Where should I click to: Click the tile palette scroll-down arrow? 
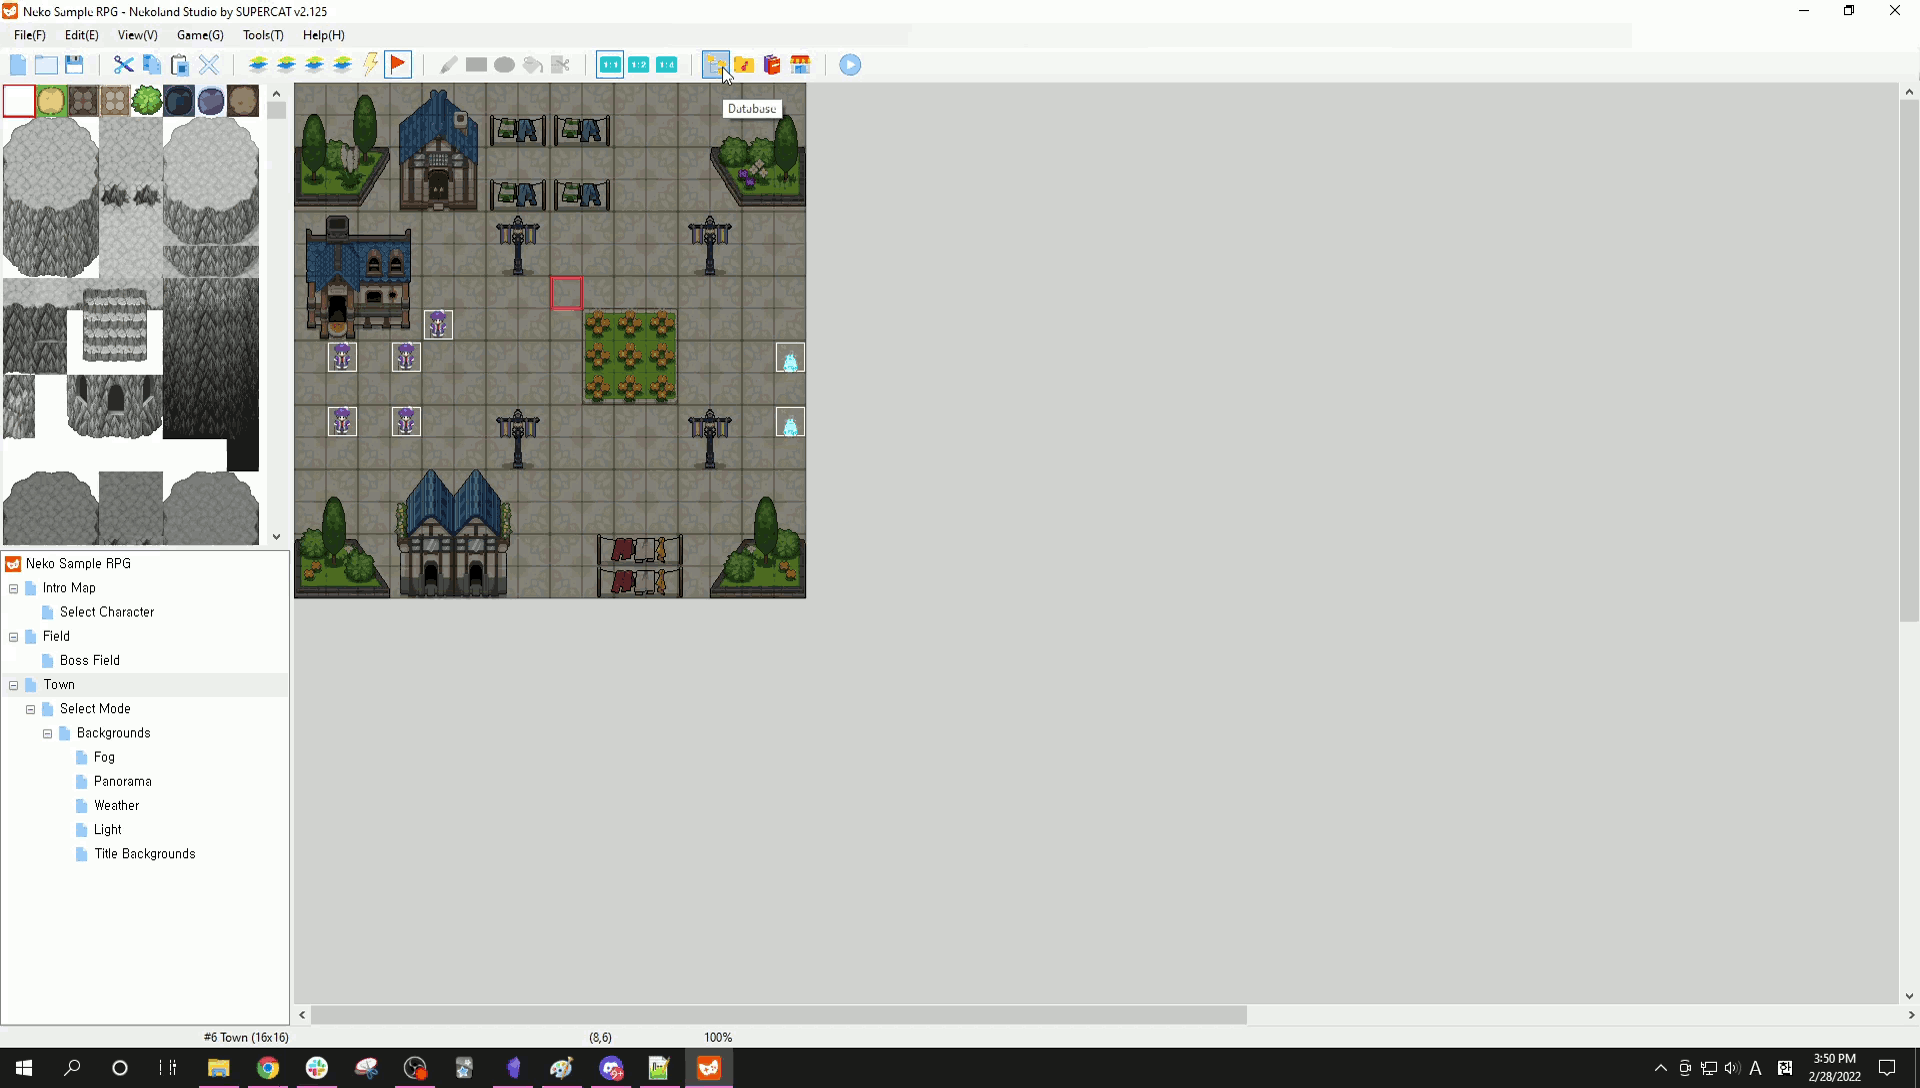(277, 537)
